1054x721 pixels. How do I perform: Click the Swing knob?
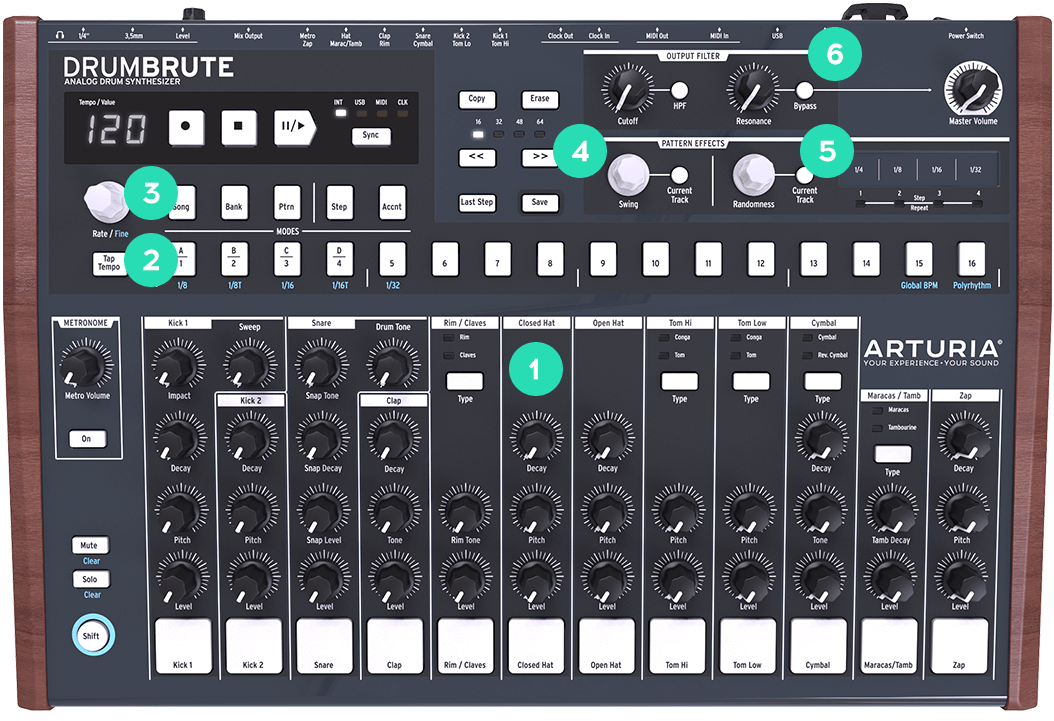coord(628,175)
